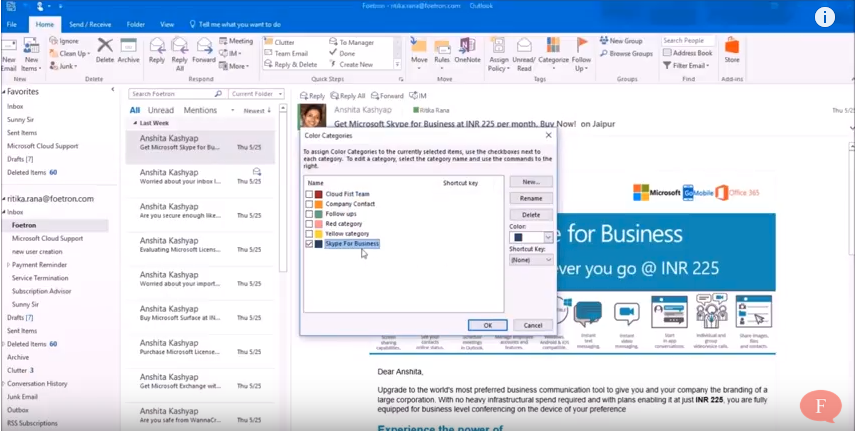
Task: Open the Follow Up dropdown
Action: [582, 54]
